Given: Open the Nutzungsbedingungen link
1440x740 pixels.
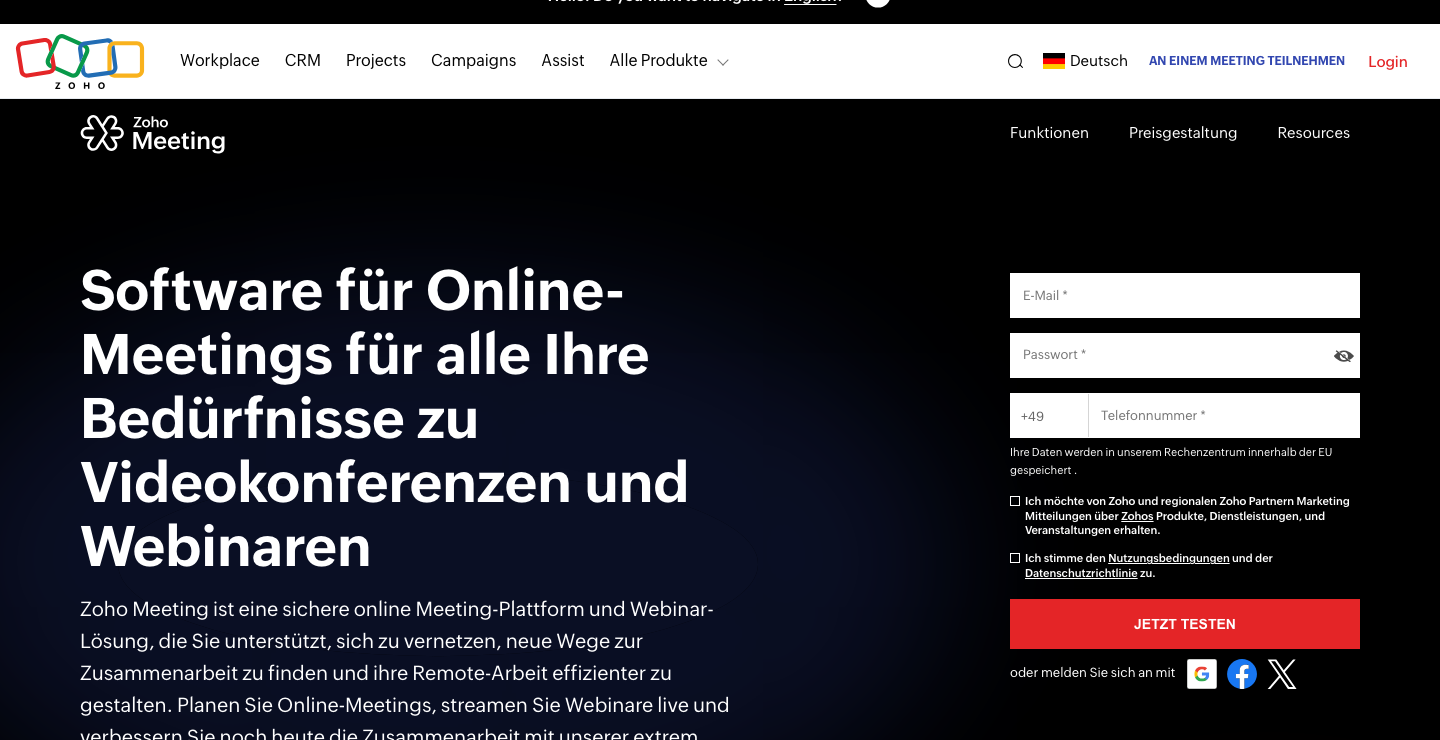Looking at the screenshot, I should (x=1169, y=558).
